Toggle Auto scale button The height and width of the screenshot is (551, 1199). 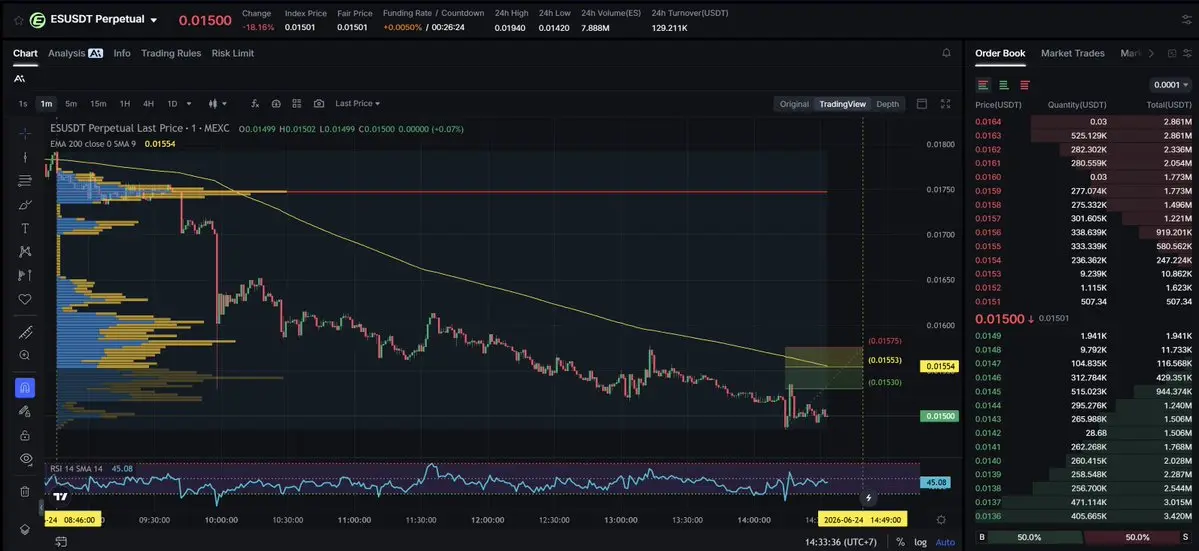[x=945, y=542]
